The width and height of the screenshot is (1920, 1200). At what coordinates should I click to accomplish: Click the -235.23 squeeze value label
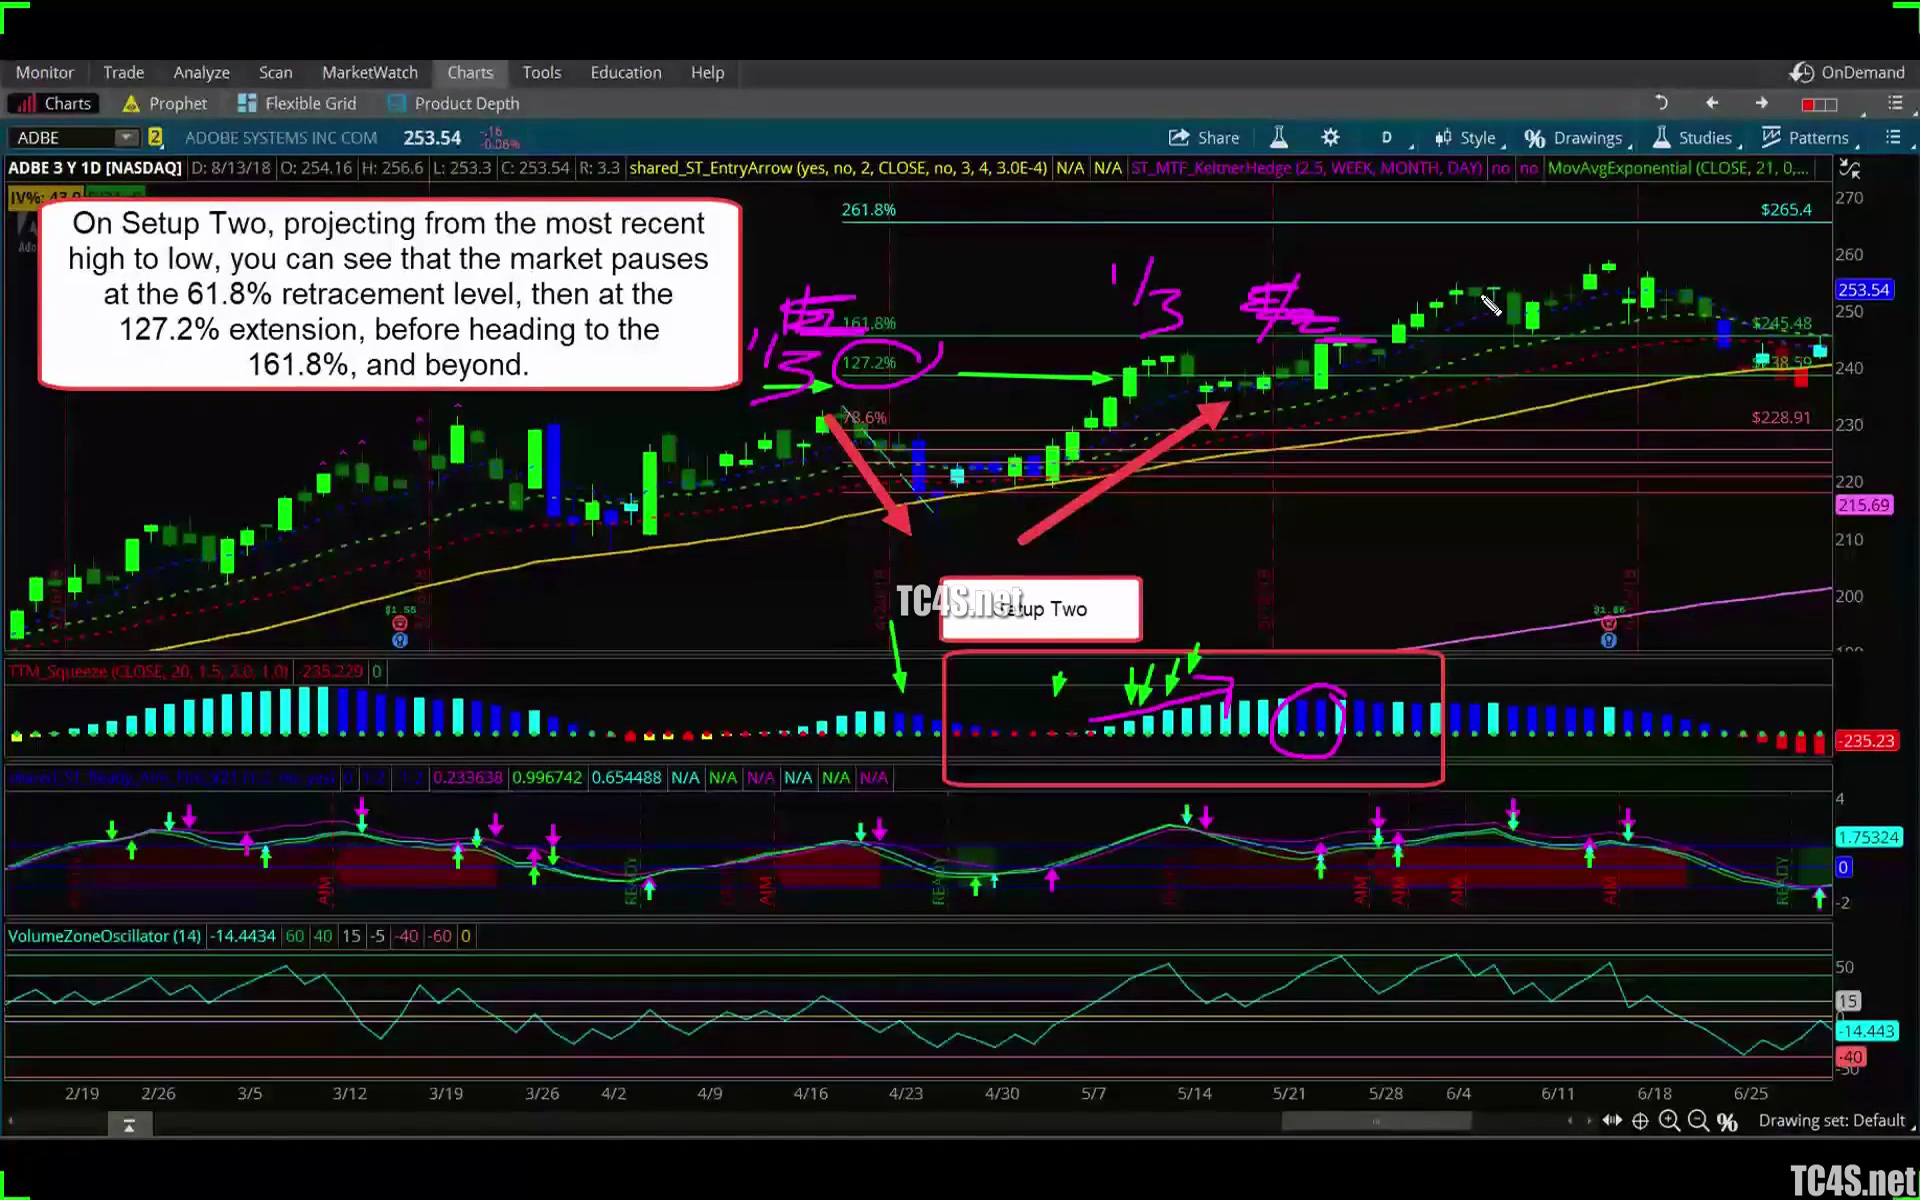coord(1867,741)
